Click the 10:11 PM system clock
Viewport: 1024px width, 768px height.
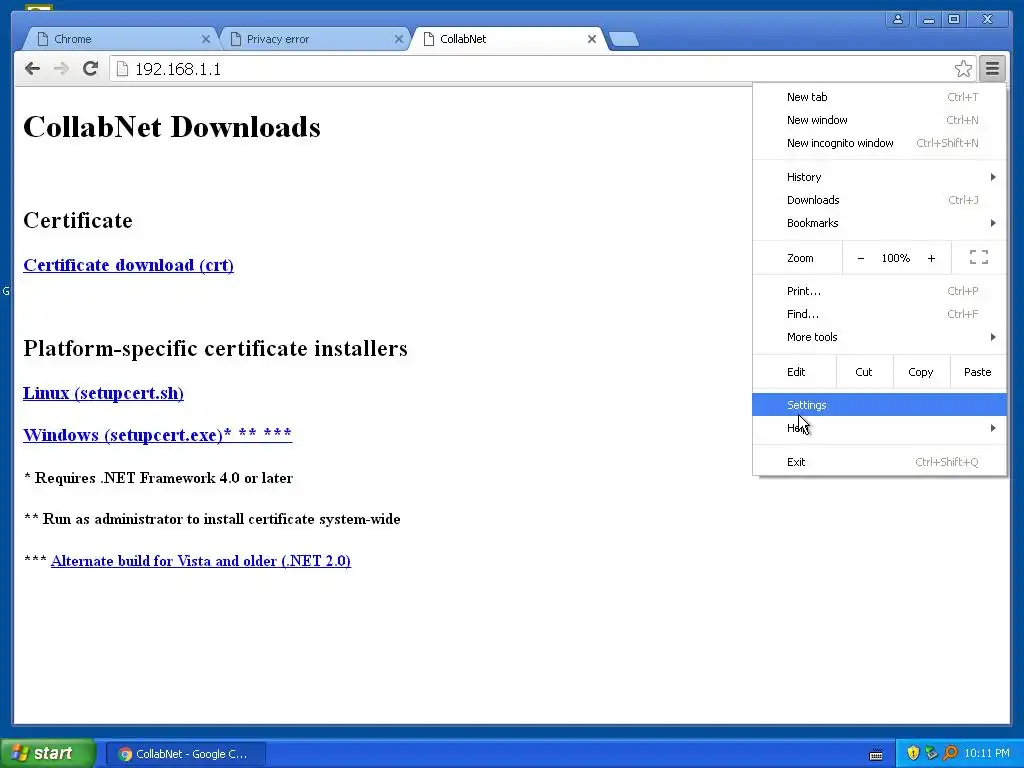(986, 754)
